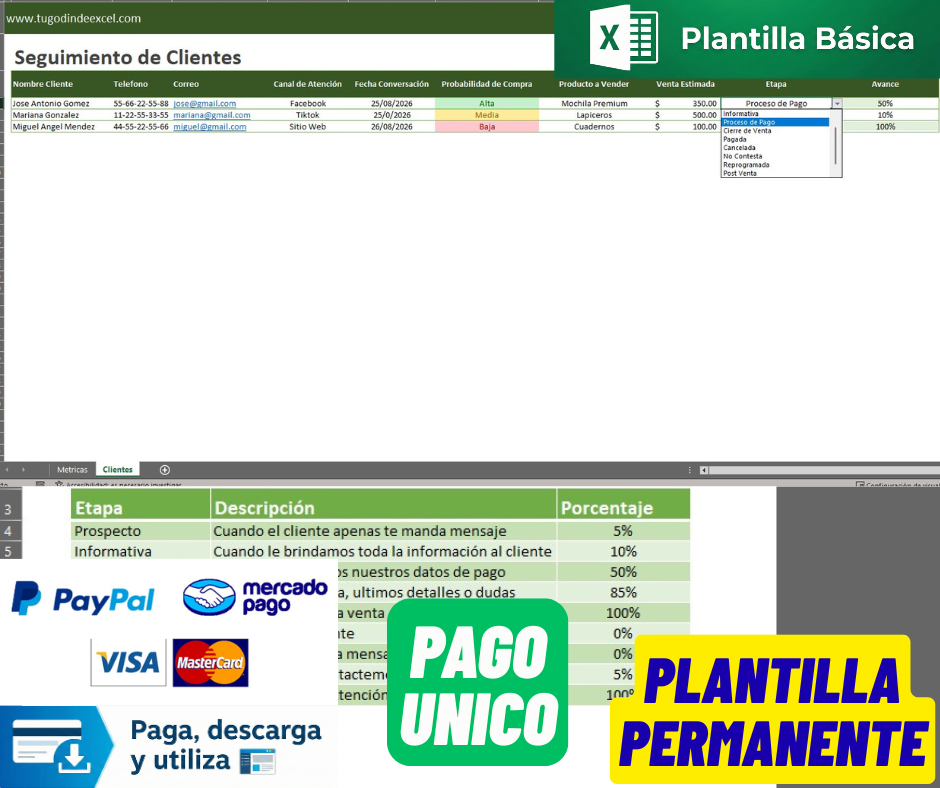This screenshot has height=788, width=940.
Task: Click the small window icon beside 'y utiliza'
Action: (258, 762)
